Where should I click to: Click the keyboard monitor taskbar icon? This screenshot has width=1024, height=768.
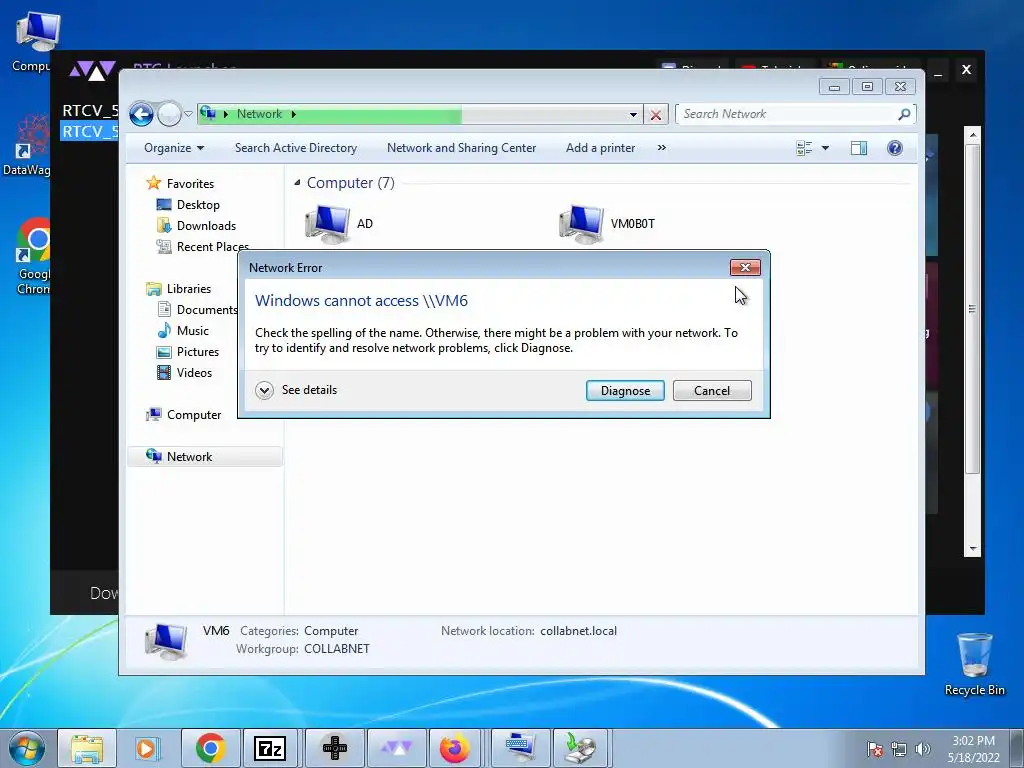point(520,748)
